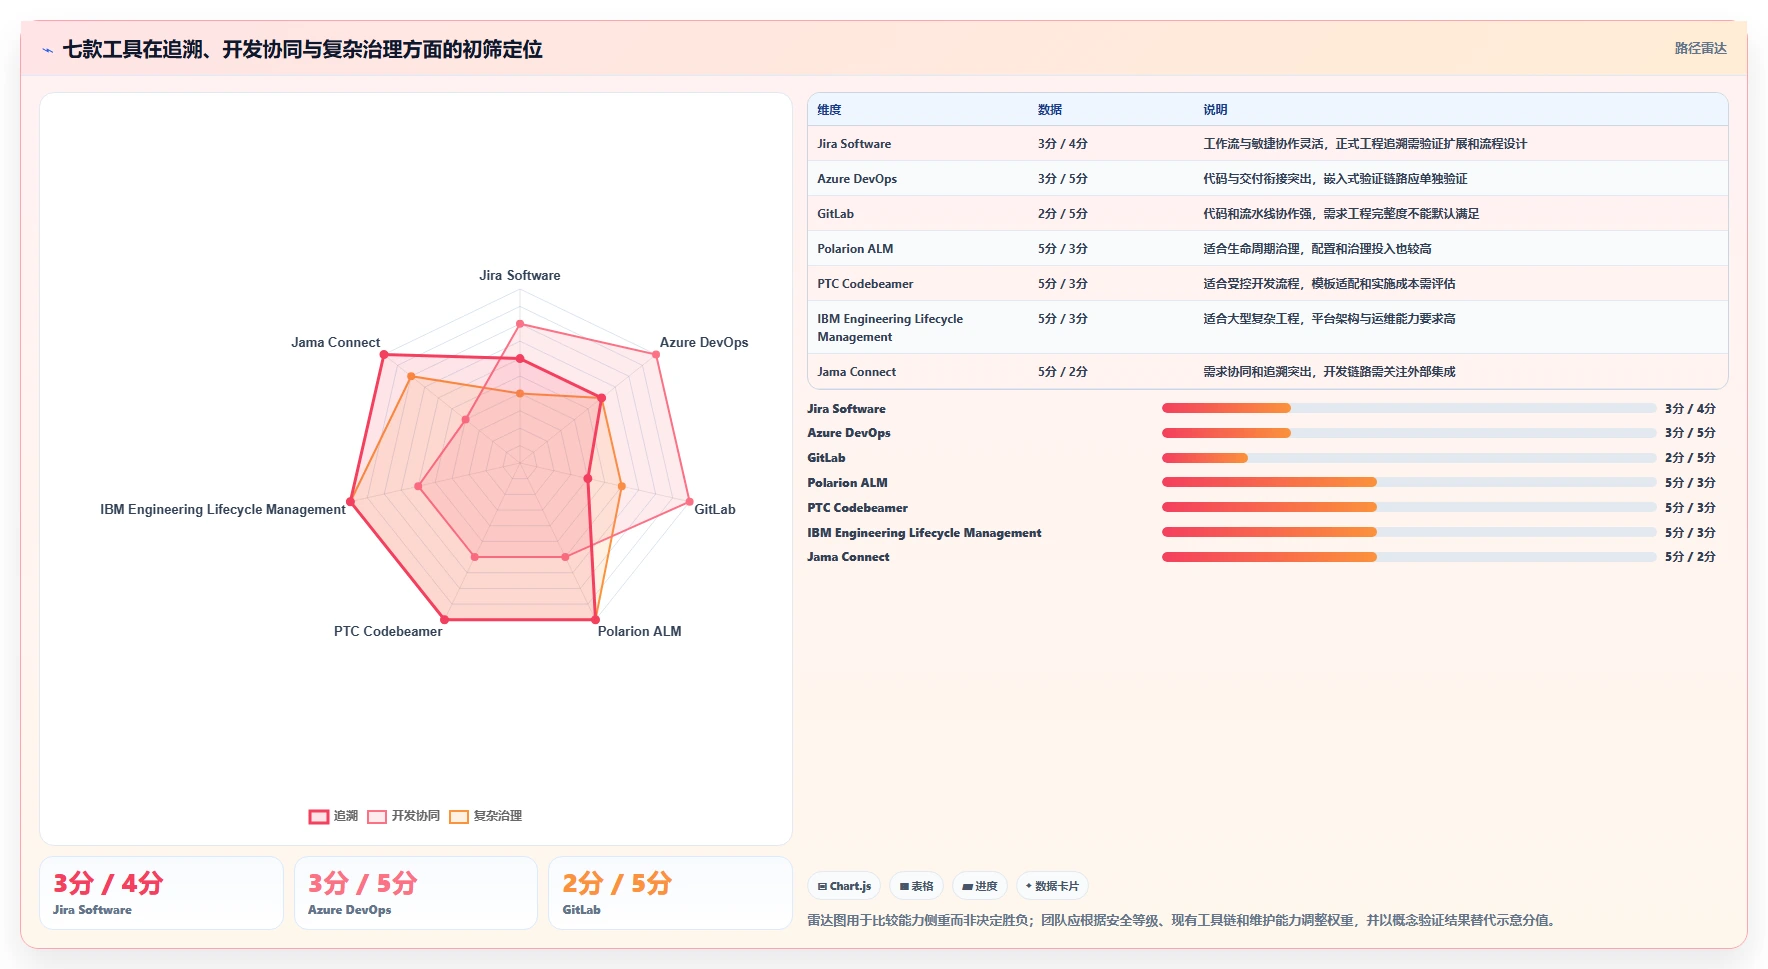Click the PTC Codebeamer progress bar
Viewport: 1768px width, 969px height.
point(1408,507)
